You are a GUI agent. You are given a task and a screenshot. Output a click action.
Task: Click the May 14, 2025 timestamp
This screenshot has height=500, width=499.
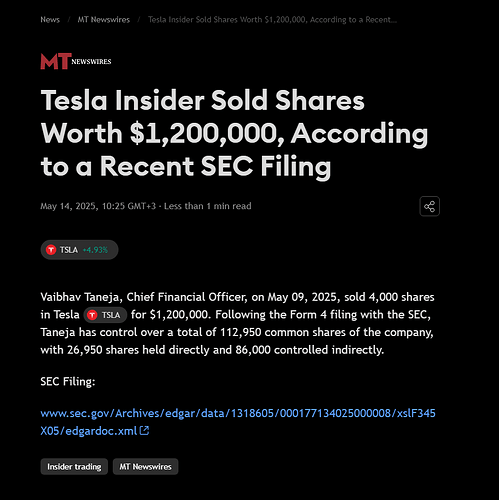pyautogui.click(x=98, y=206)
